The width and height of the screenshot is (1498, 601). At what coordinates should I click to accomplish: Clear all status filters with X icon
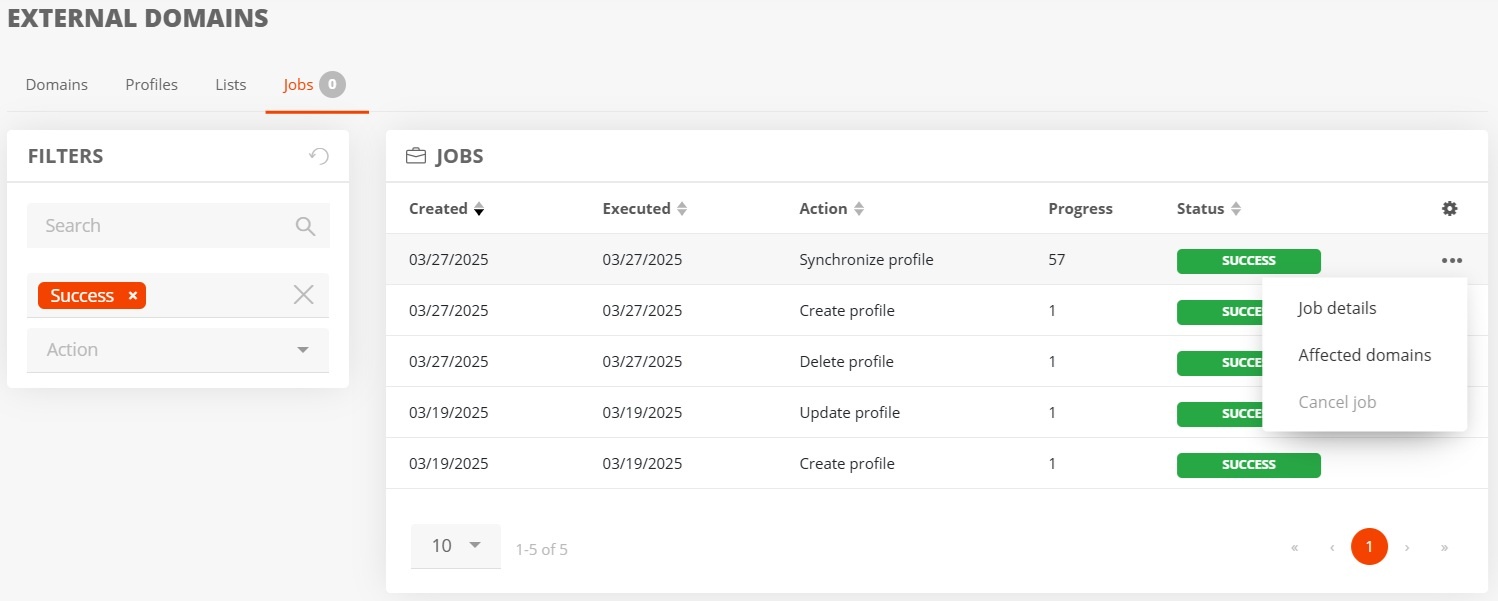[x=303, y=294]
